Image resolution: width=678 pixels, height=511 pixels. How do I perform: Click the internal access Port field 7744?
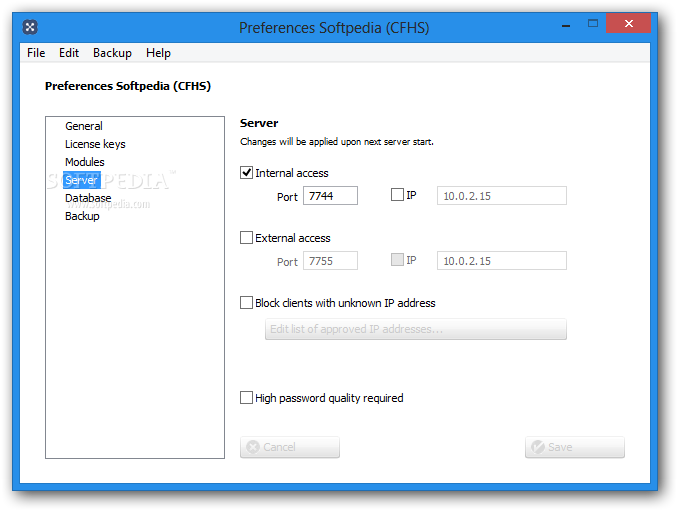coord(330,196)
